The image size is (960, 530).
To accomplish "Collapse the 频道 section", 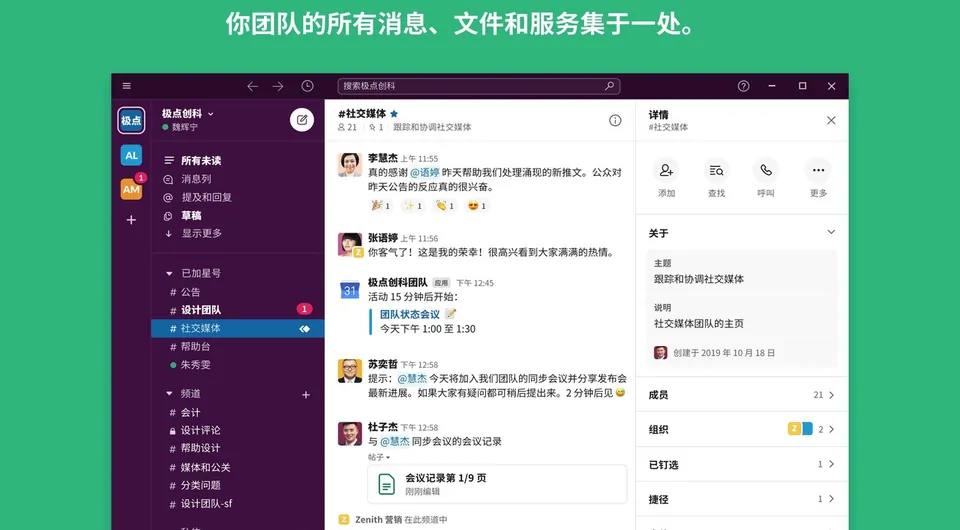I will 170,394.
